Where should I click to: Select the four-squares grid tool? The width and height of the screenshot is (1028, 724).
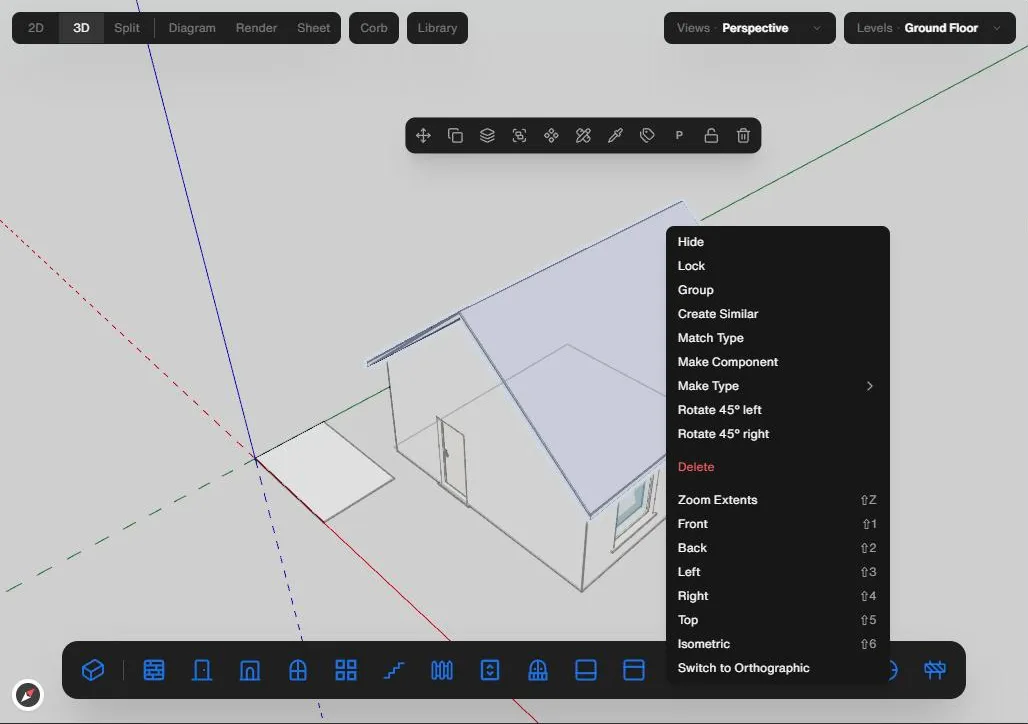(x=346, y=670)
